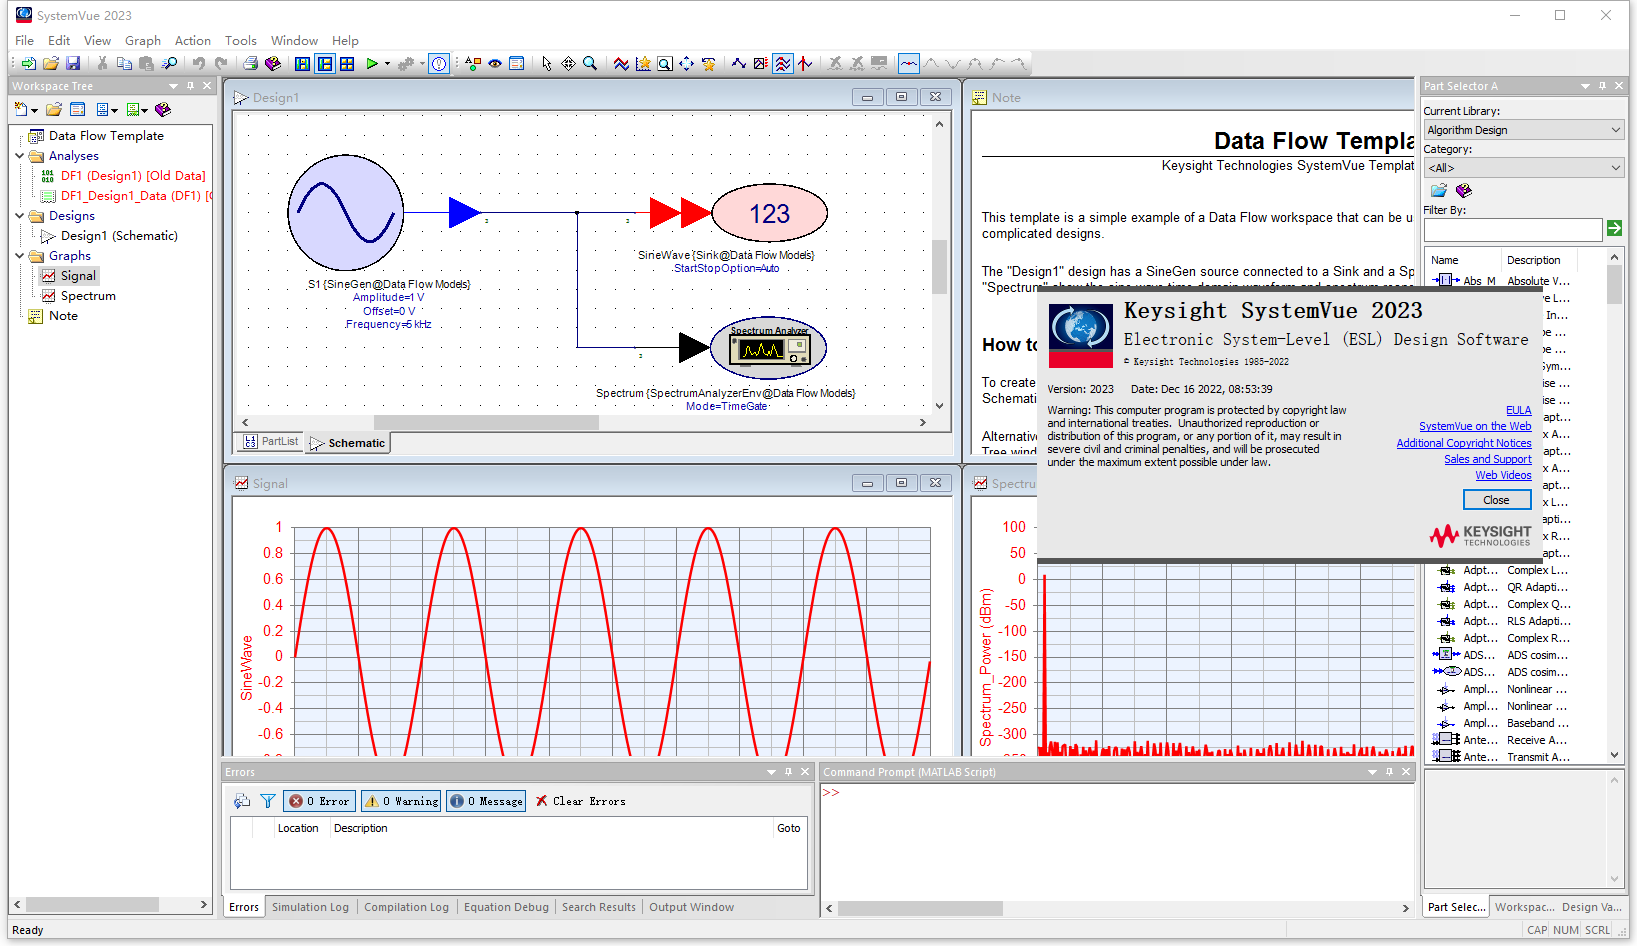Click the Undo arrow icon
The height and width of the screenshot is (946, 1637).
click(199, 64)
